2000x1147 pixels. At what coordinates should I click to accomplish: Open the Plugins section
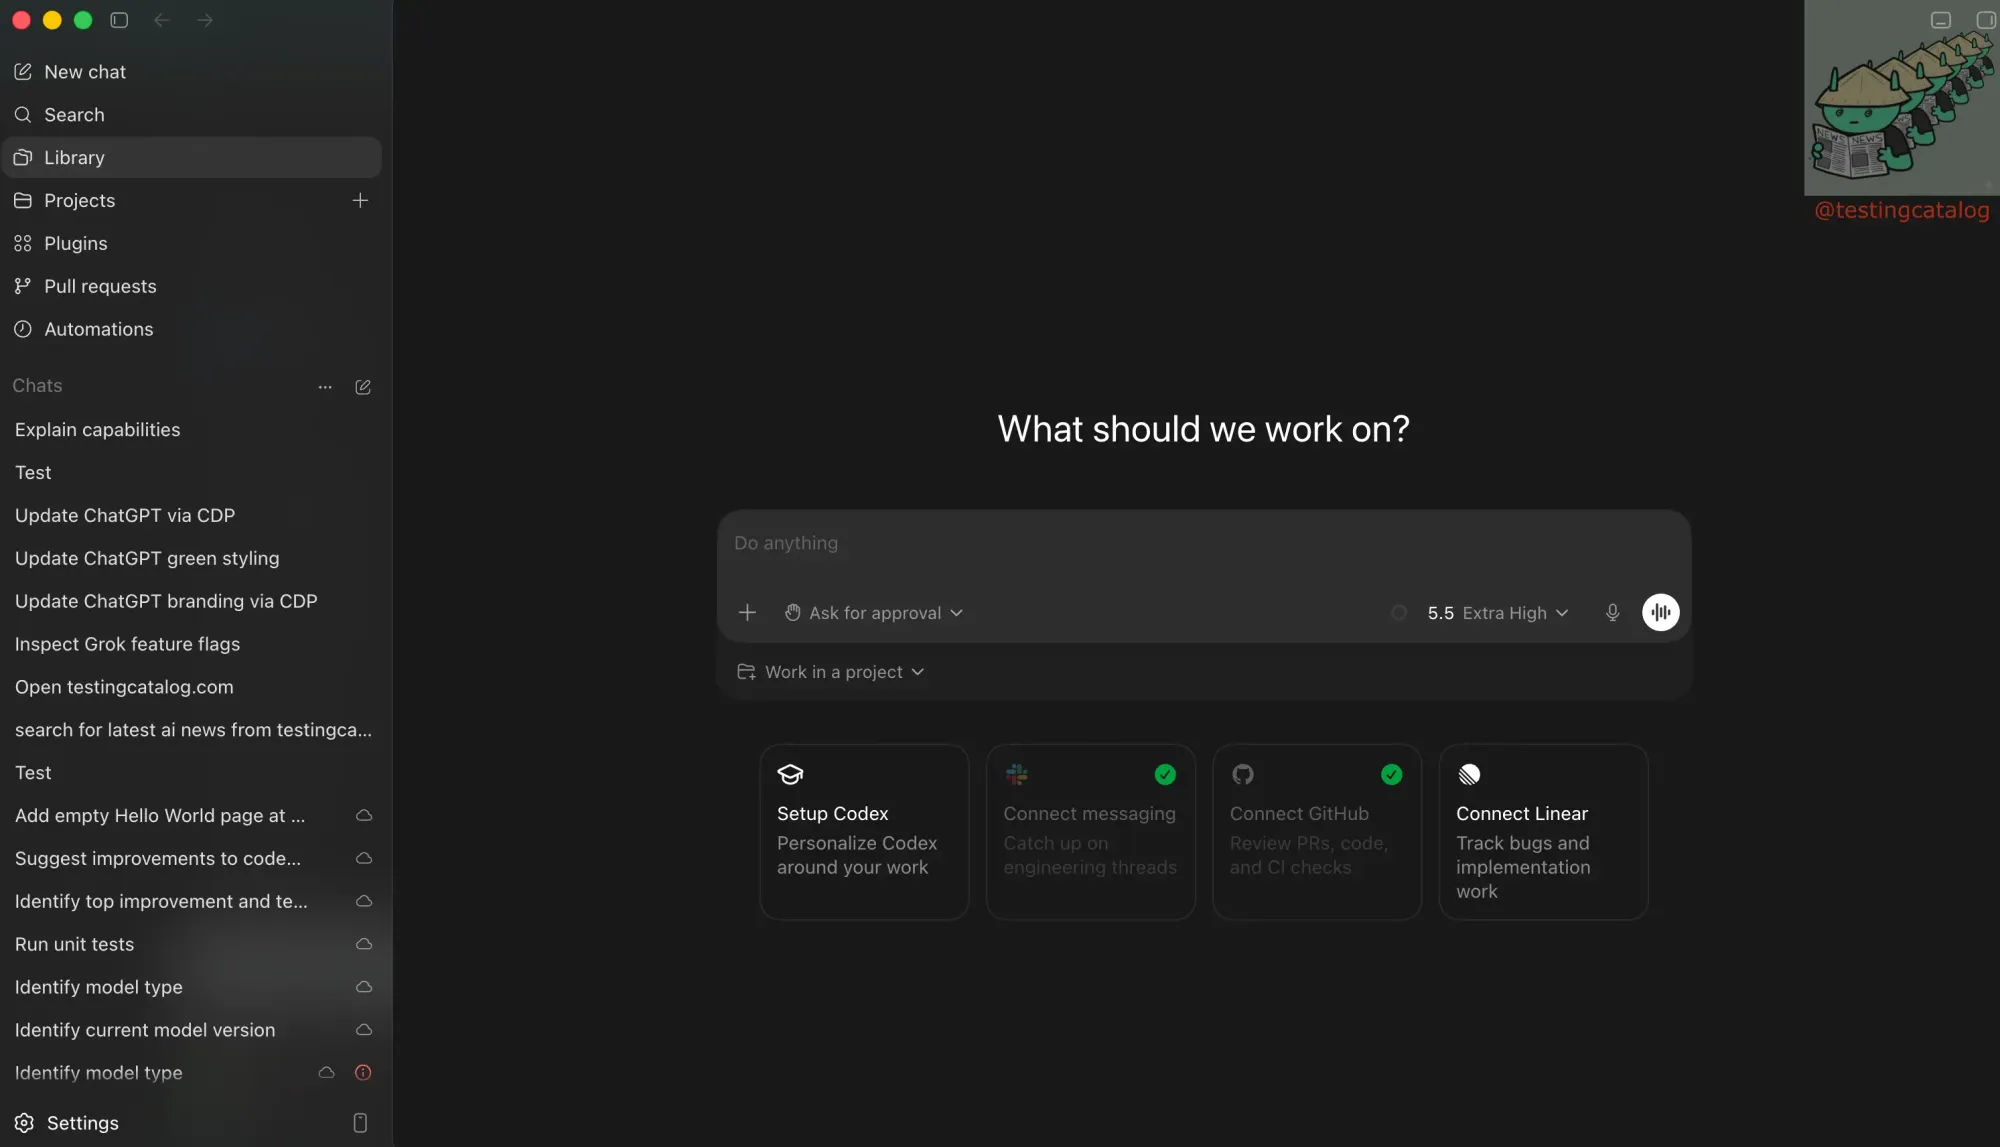(191, 244)
